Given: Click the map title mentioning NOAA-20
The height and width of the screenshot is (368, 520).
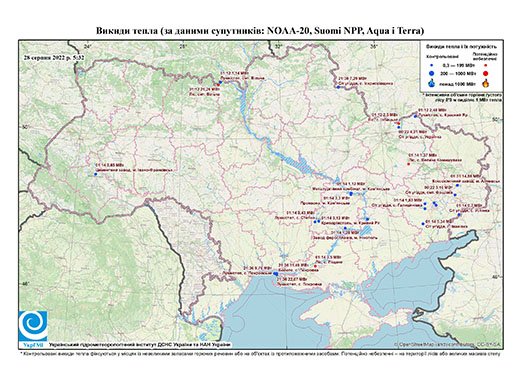Looking at the screenshot, I should pyautogui.click(x=260, y=31).
